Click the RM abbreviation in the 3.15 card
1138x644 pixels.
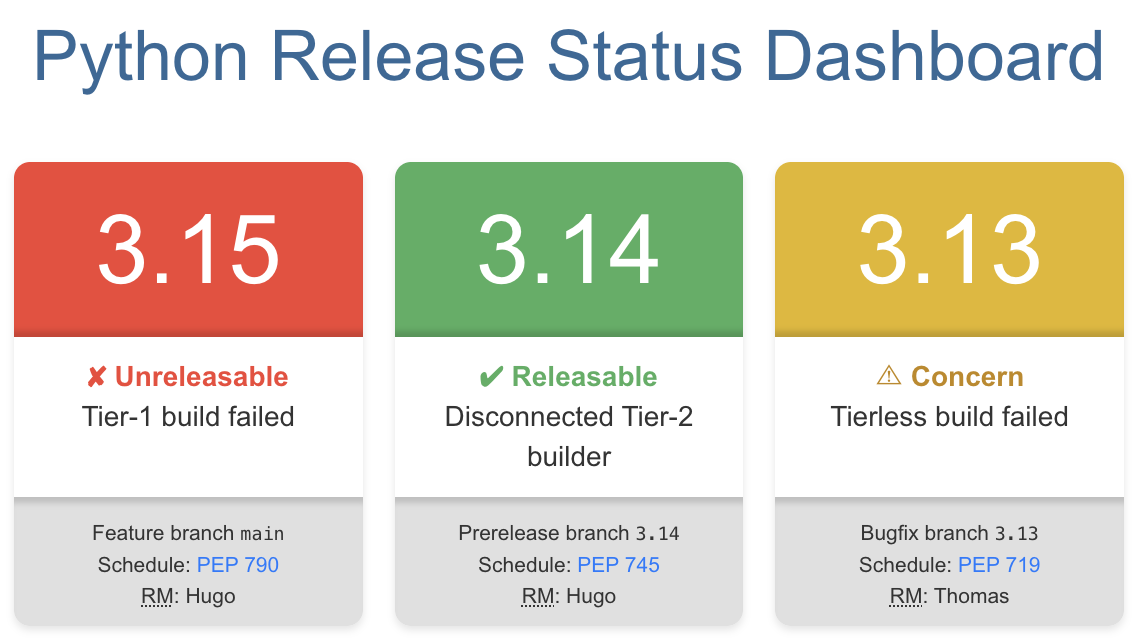tap(155, 597)
